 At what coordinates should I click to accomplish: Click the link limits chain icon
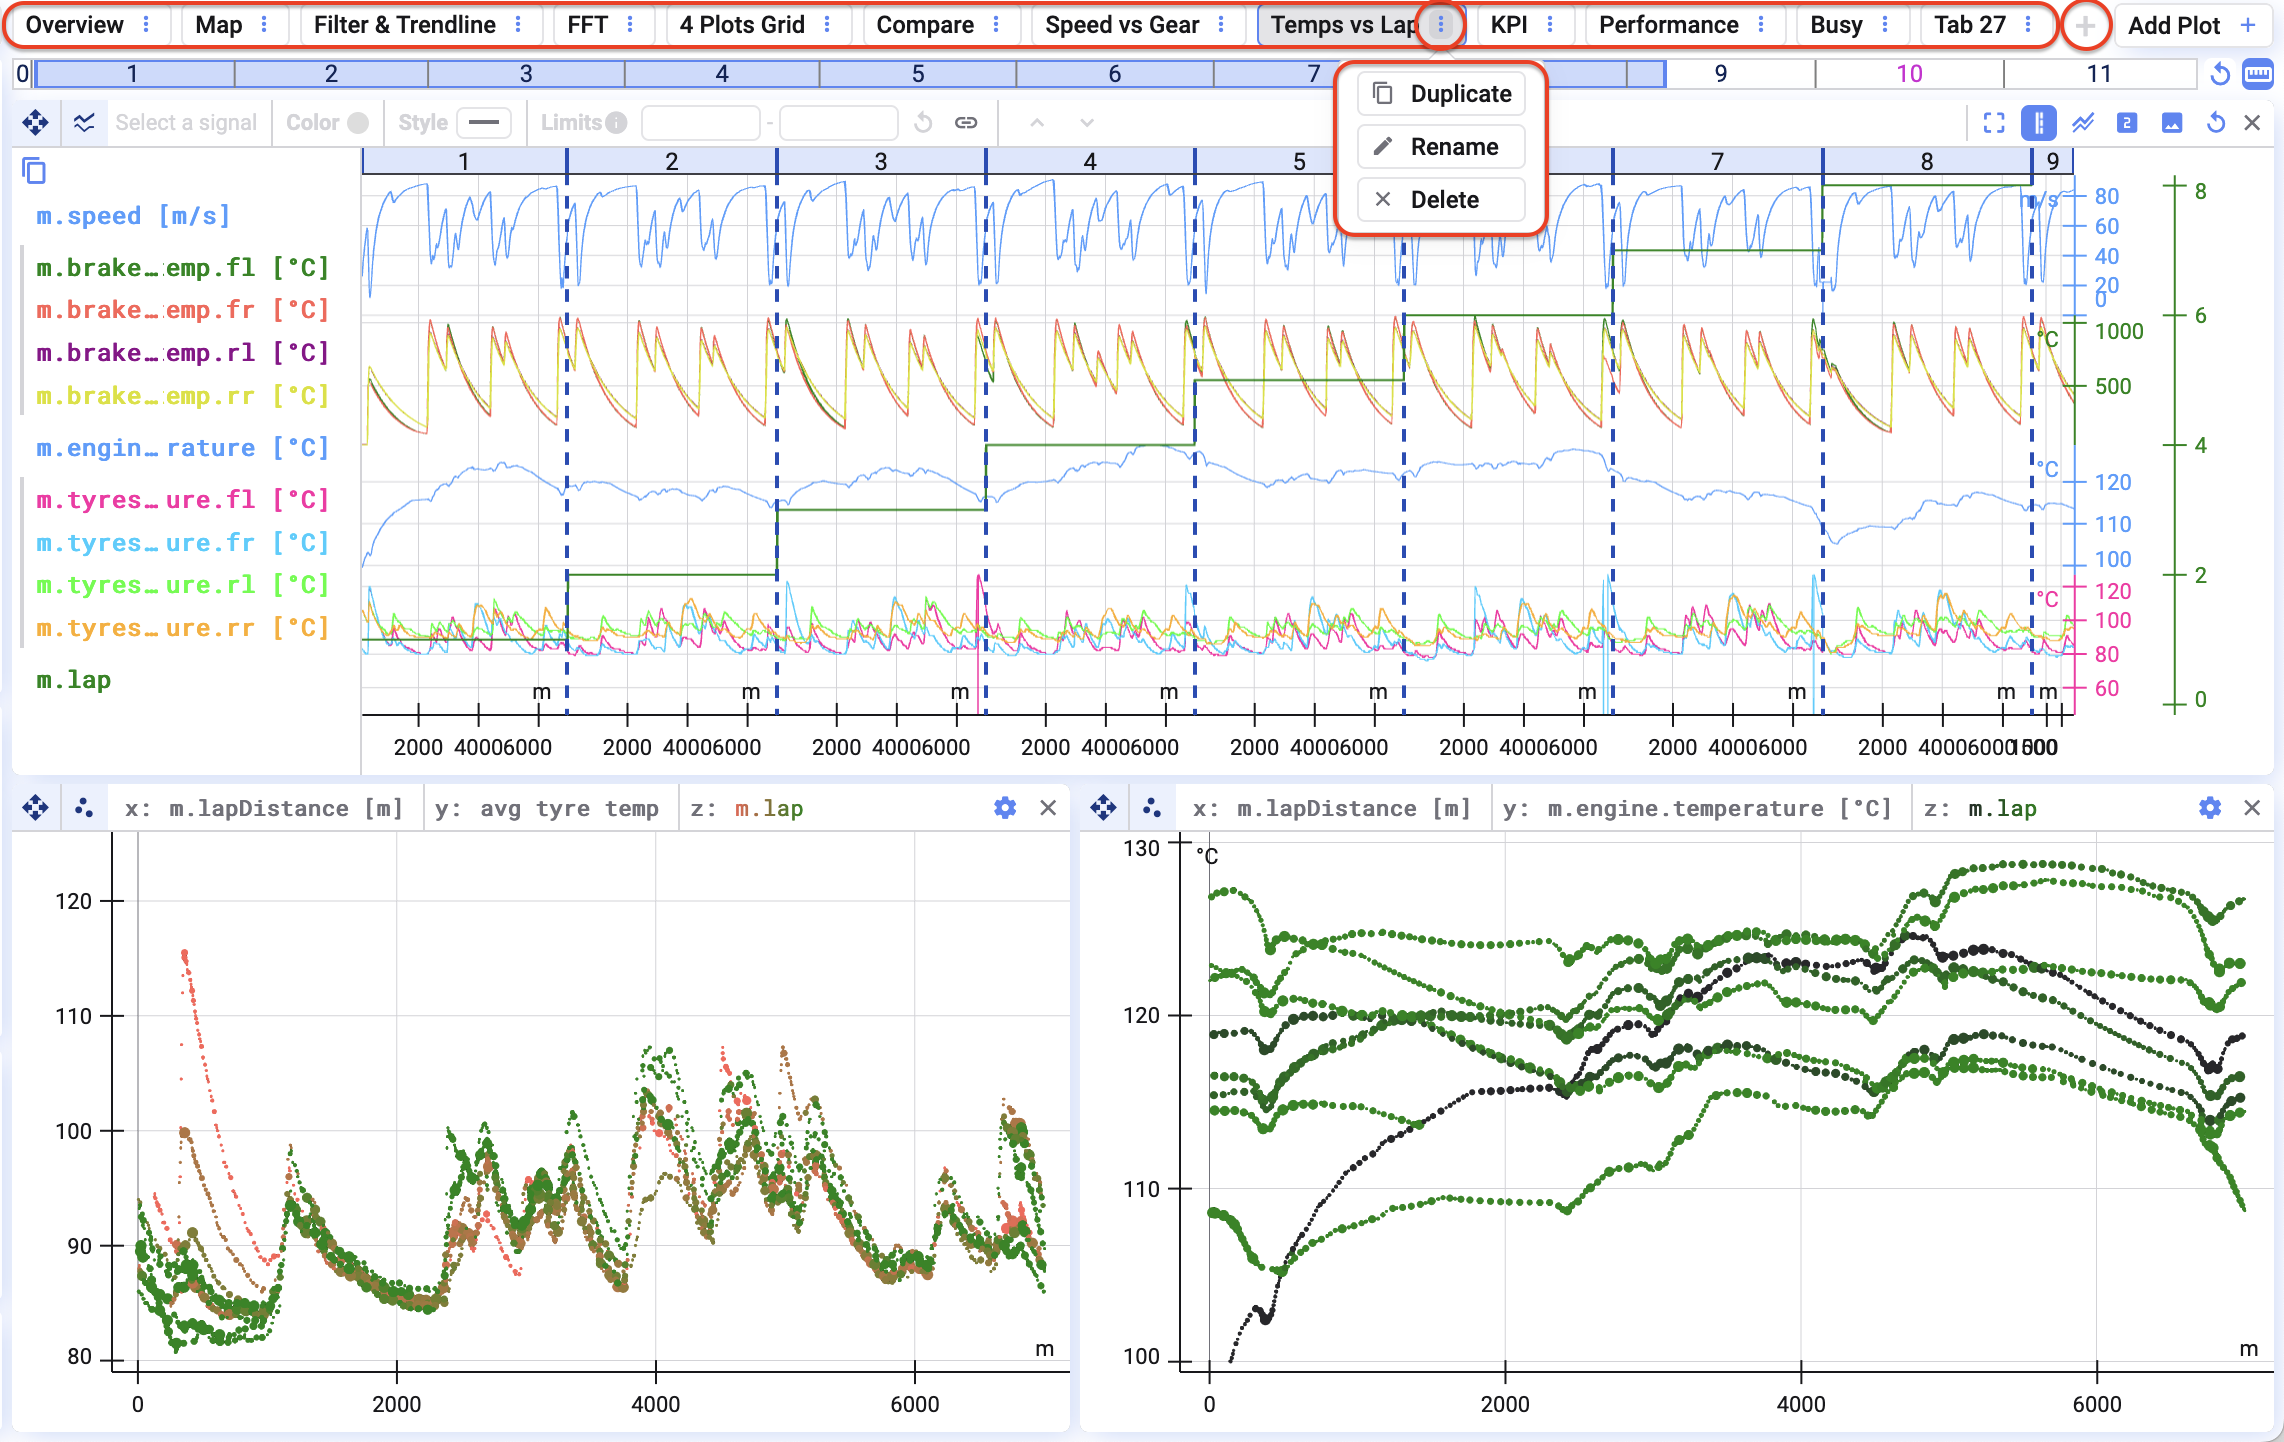(x=966, y=123)
